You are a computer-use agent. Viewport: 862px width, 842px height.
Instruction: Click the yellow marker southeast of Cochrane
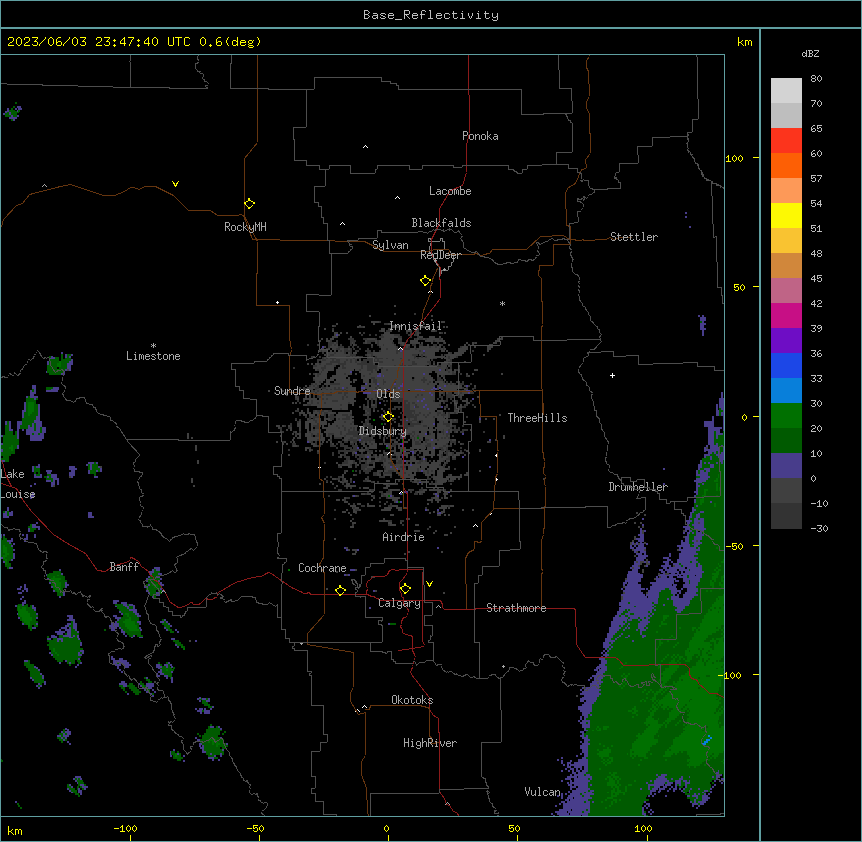(340, 590)
